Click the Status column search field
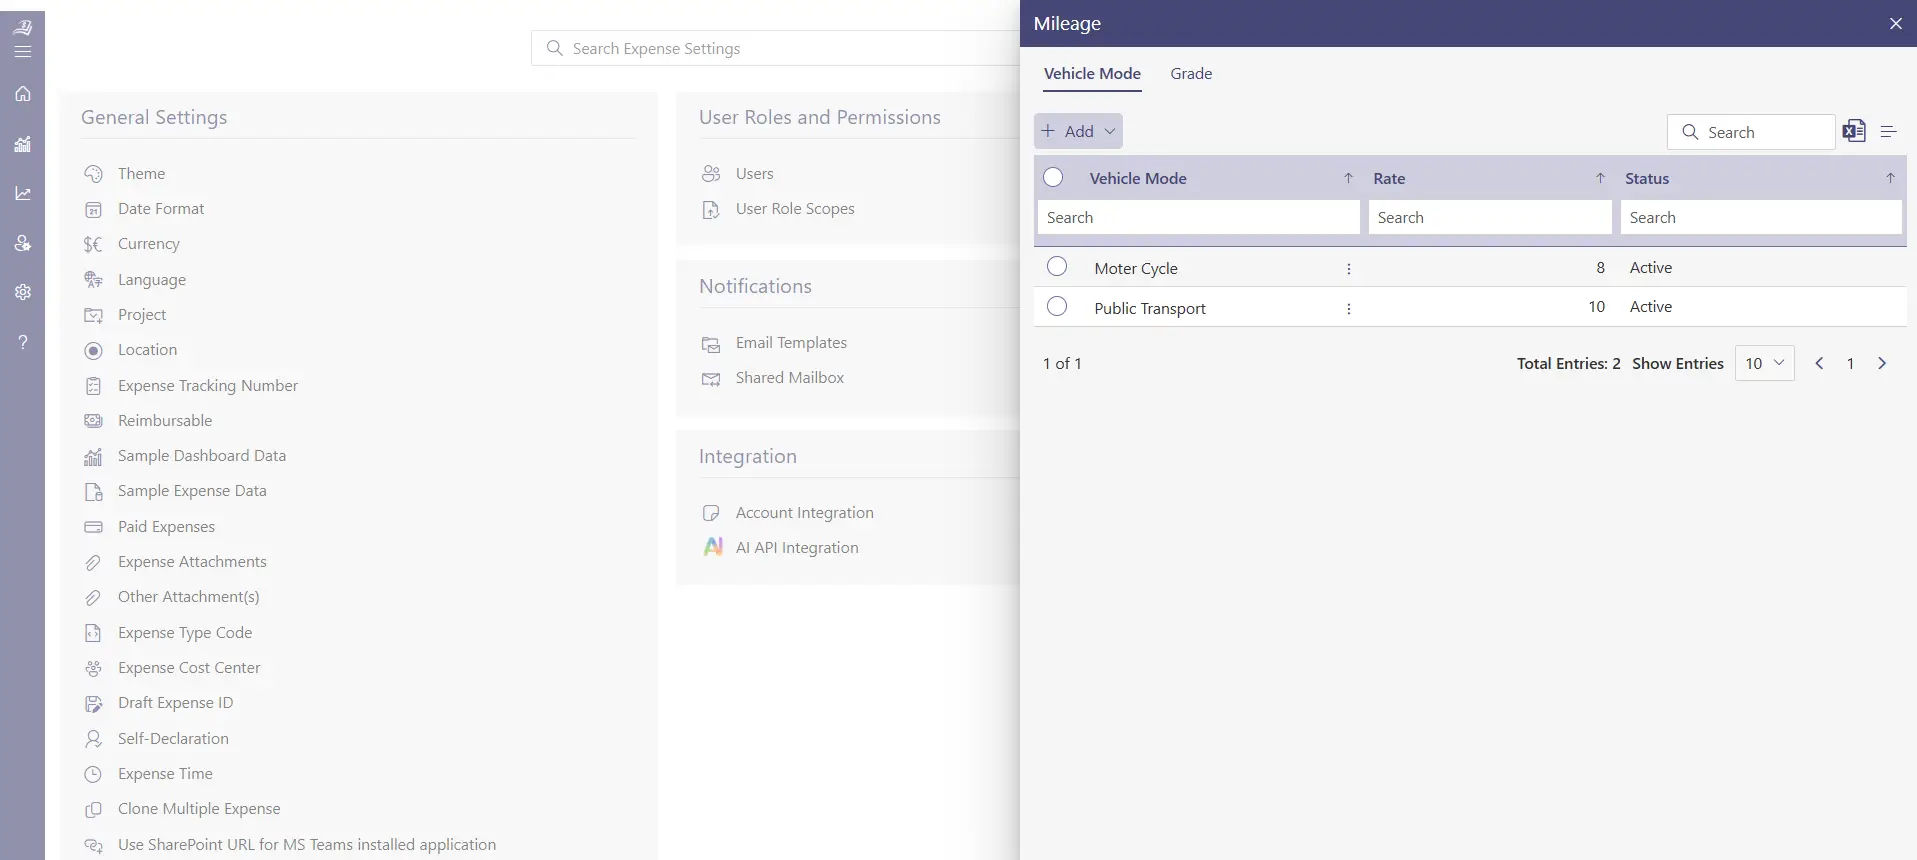Screen dimensions: 1917x860 tap(1760, 218)
